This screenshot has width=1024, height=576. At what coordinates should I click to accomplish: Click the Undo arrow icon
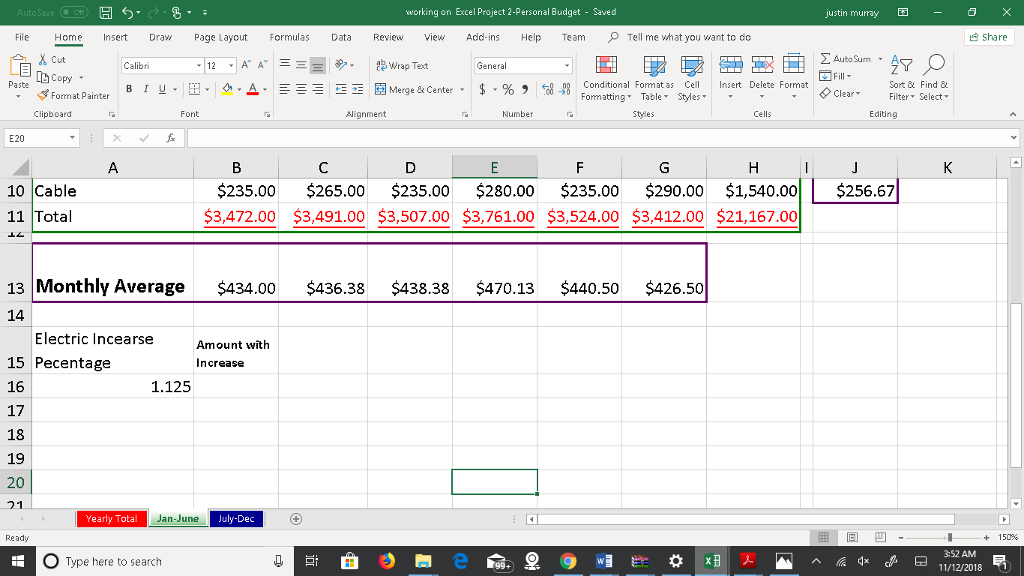[x=127, y=12]
